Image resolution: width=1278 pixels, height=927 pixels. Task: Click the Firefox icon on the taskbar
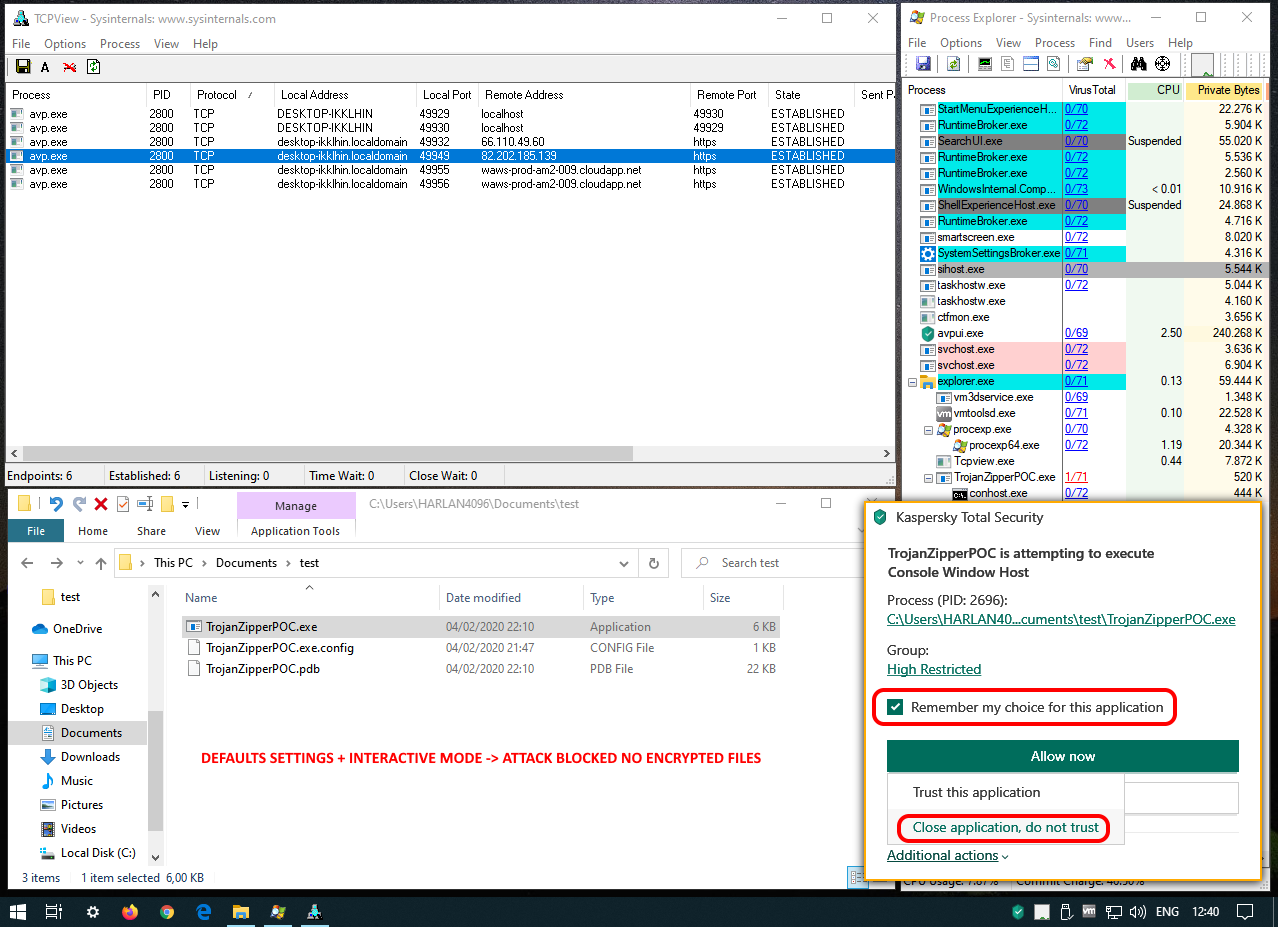(x=130, y=912)
